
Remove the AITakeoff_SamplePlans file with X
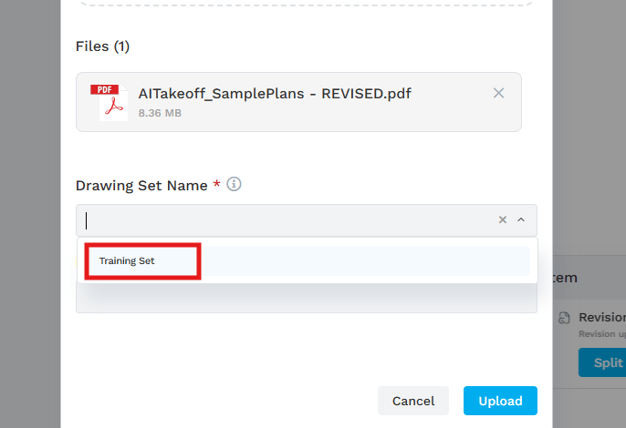coord(499,93)
